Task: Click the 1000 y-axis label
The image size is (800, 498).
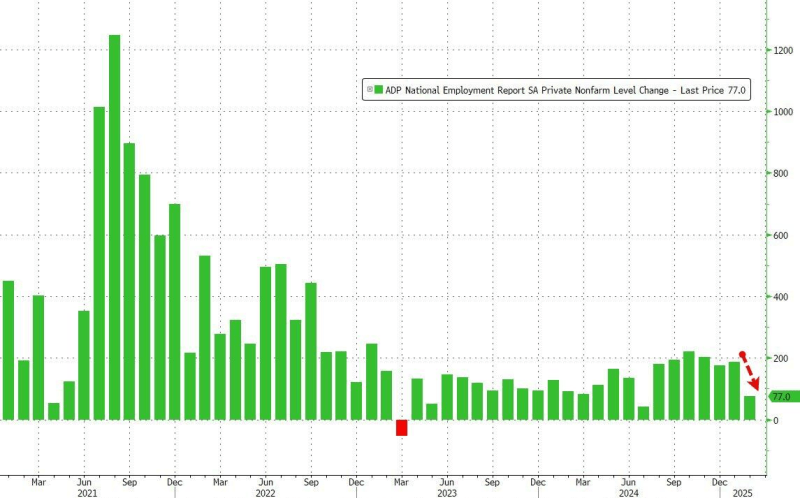Action: (x=783, y=111)
